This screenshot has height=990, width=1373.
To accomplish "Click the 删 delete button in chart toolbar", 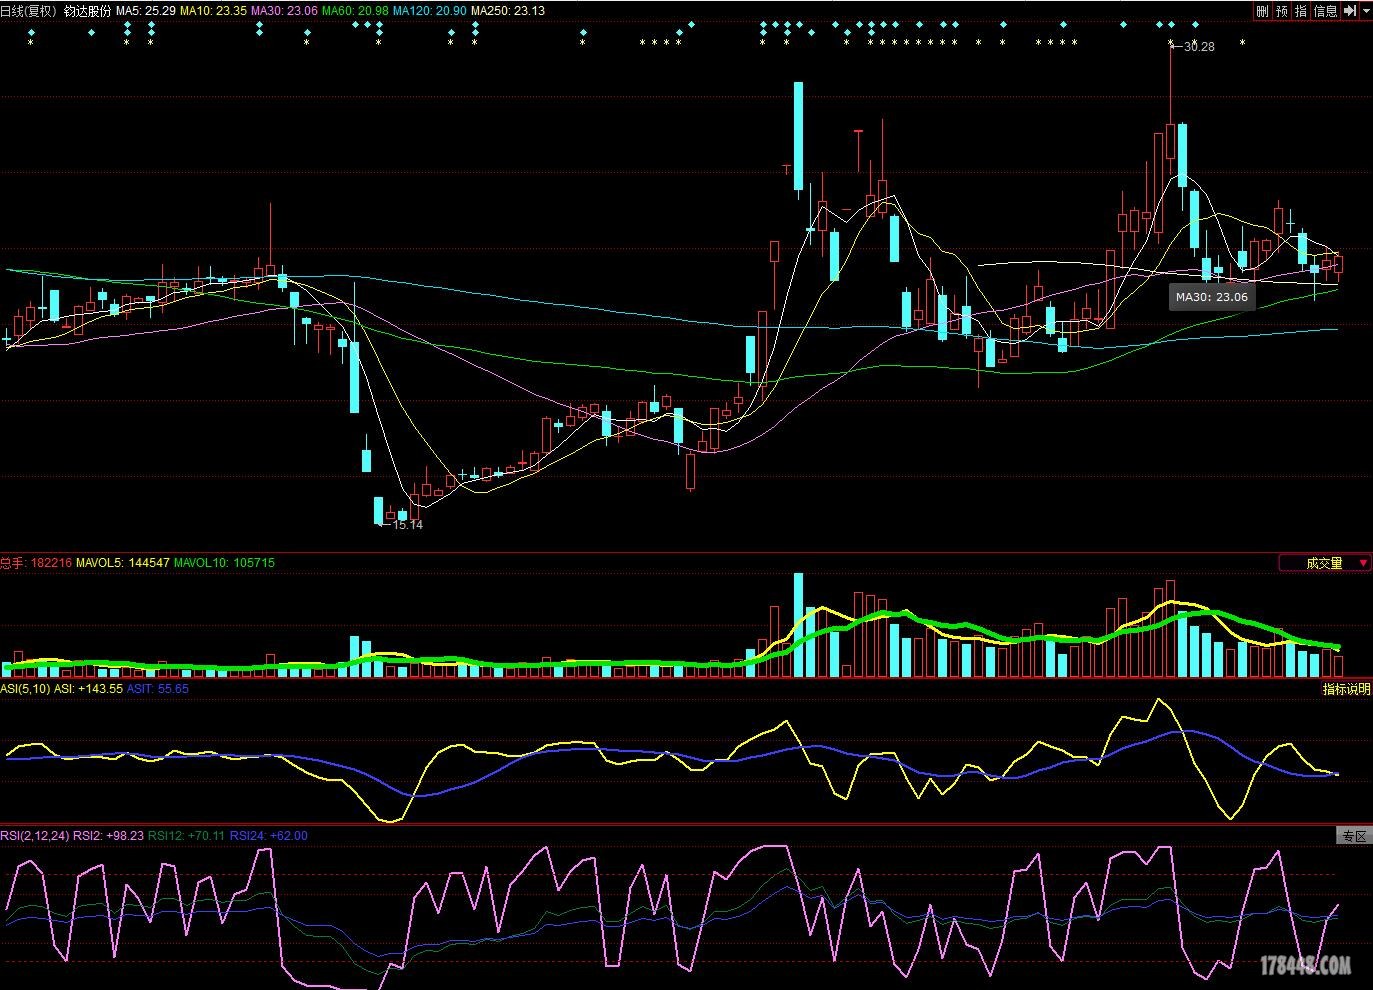I will point(1262,11).
